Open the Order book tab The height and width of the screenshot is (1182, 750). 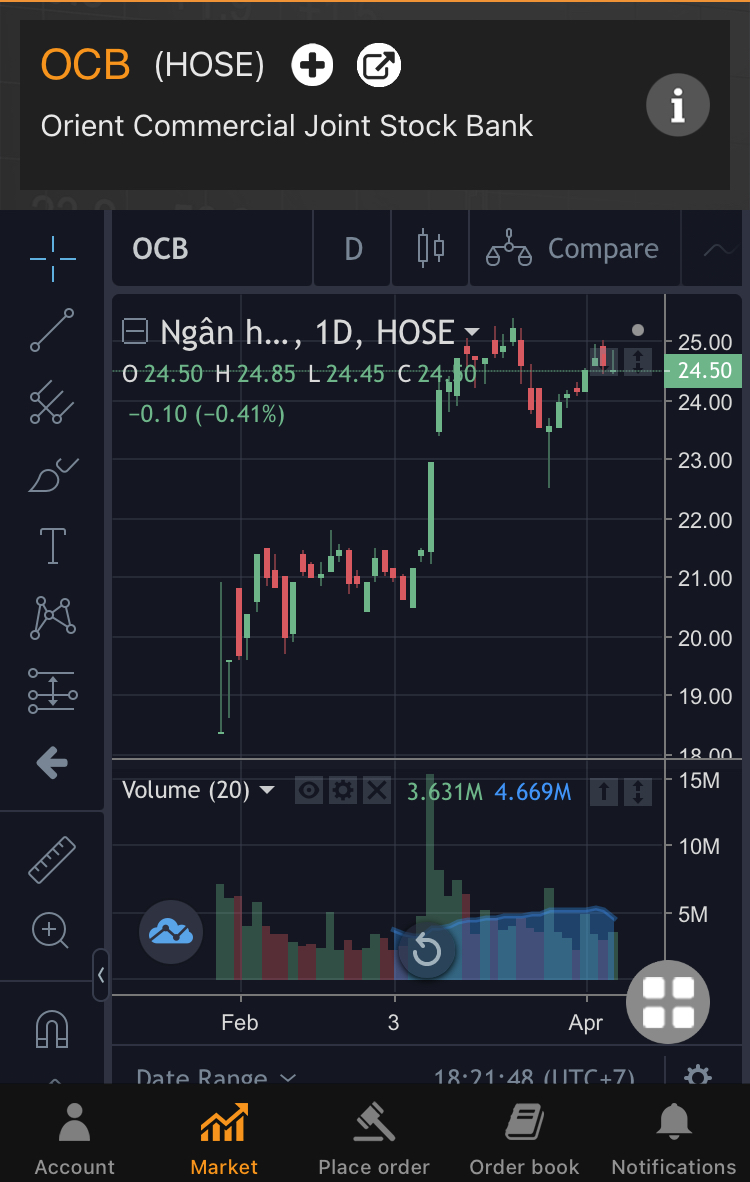click(x=524, y=1137)
